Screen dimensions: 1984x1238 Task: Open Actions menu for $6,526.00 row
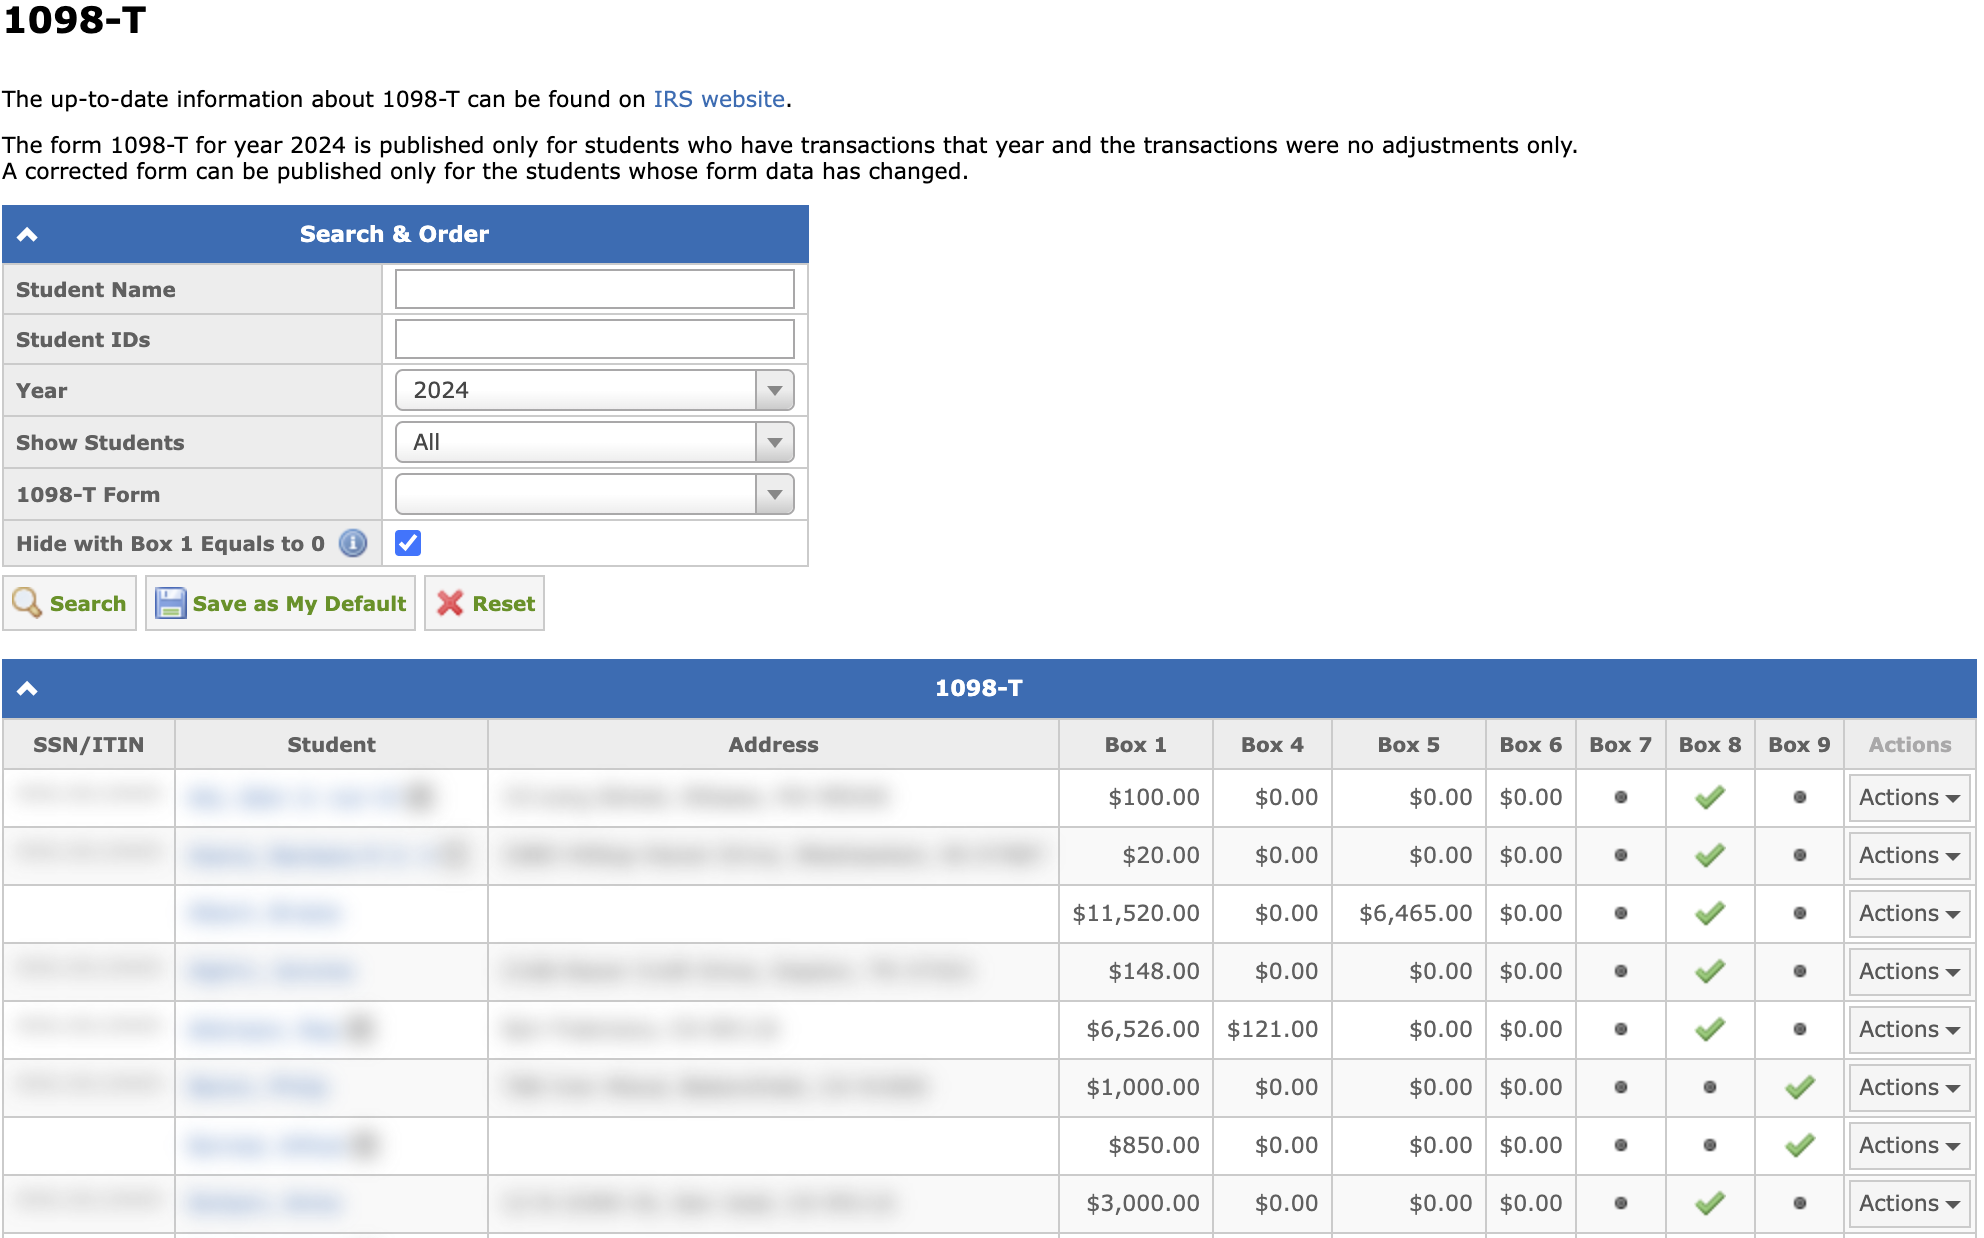[x=1908, y=1029]
